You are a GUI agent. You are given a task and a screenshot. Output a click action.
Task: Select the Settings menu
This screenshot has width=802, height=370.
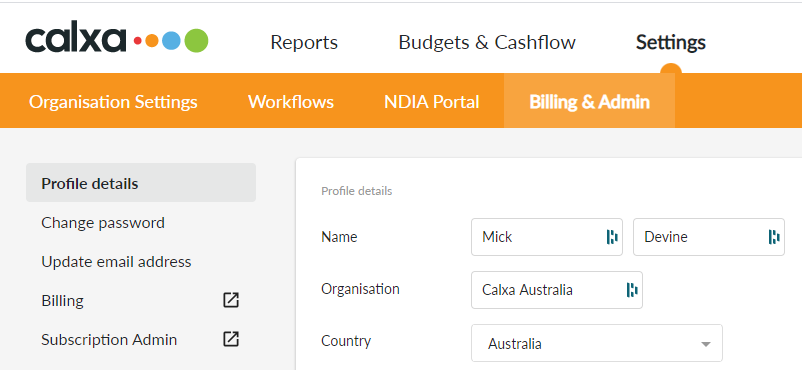671,42
